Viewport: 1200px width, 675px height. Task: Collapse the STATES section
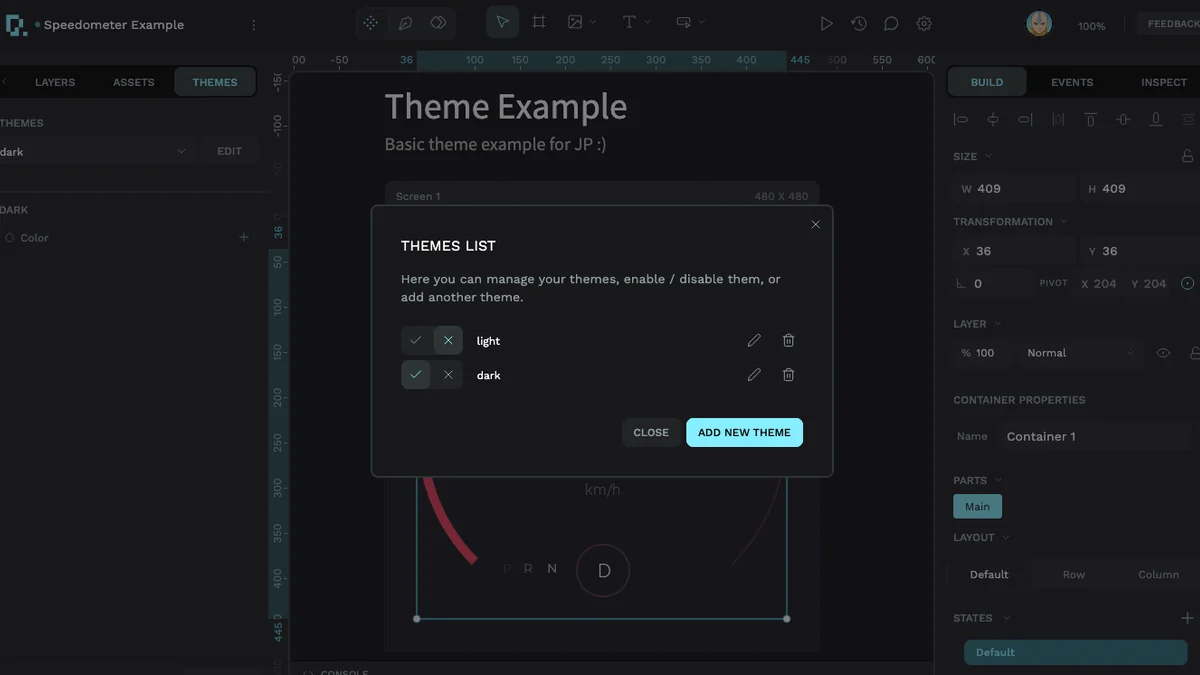(x=1007, y=618)
